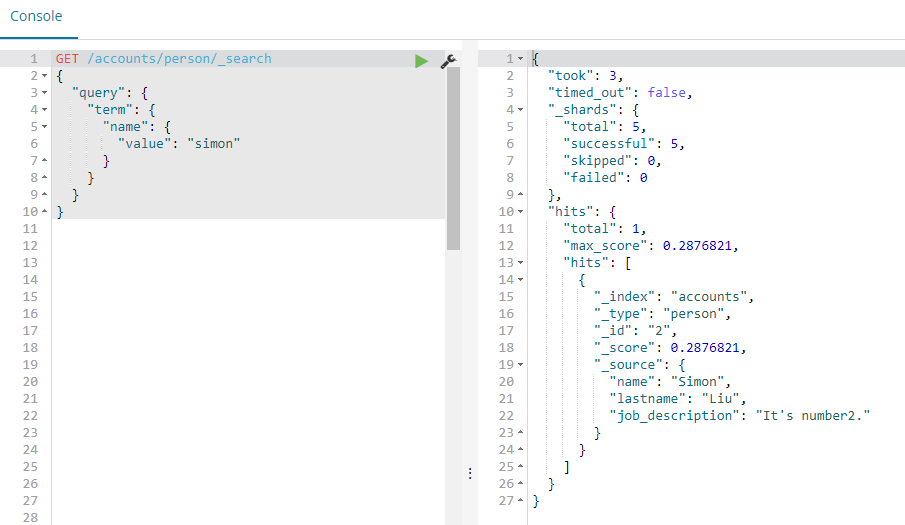The image size is (905, 525).
Task: Collapse "_source" fold arrow line 19
Action: pos(520,365)
